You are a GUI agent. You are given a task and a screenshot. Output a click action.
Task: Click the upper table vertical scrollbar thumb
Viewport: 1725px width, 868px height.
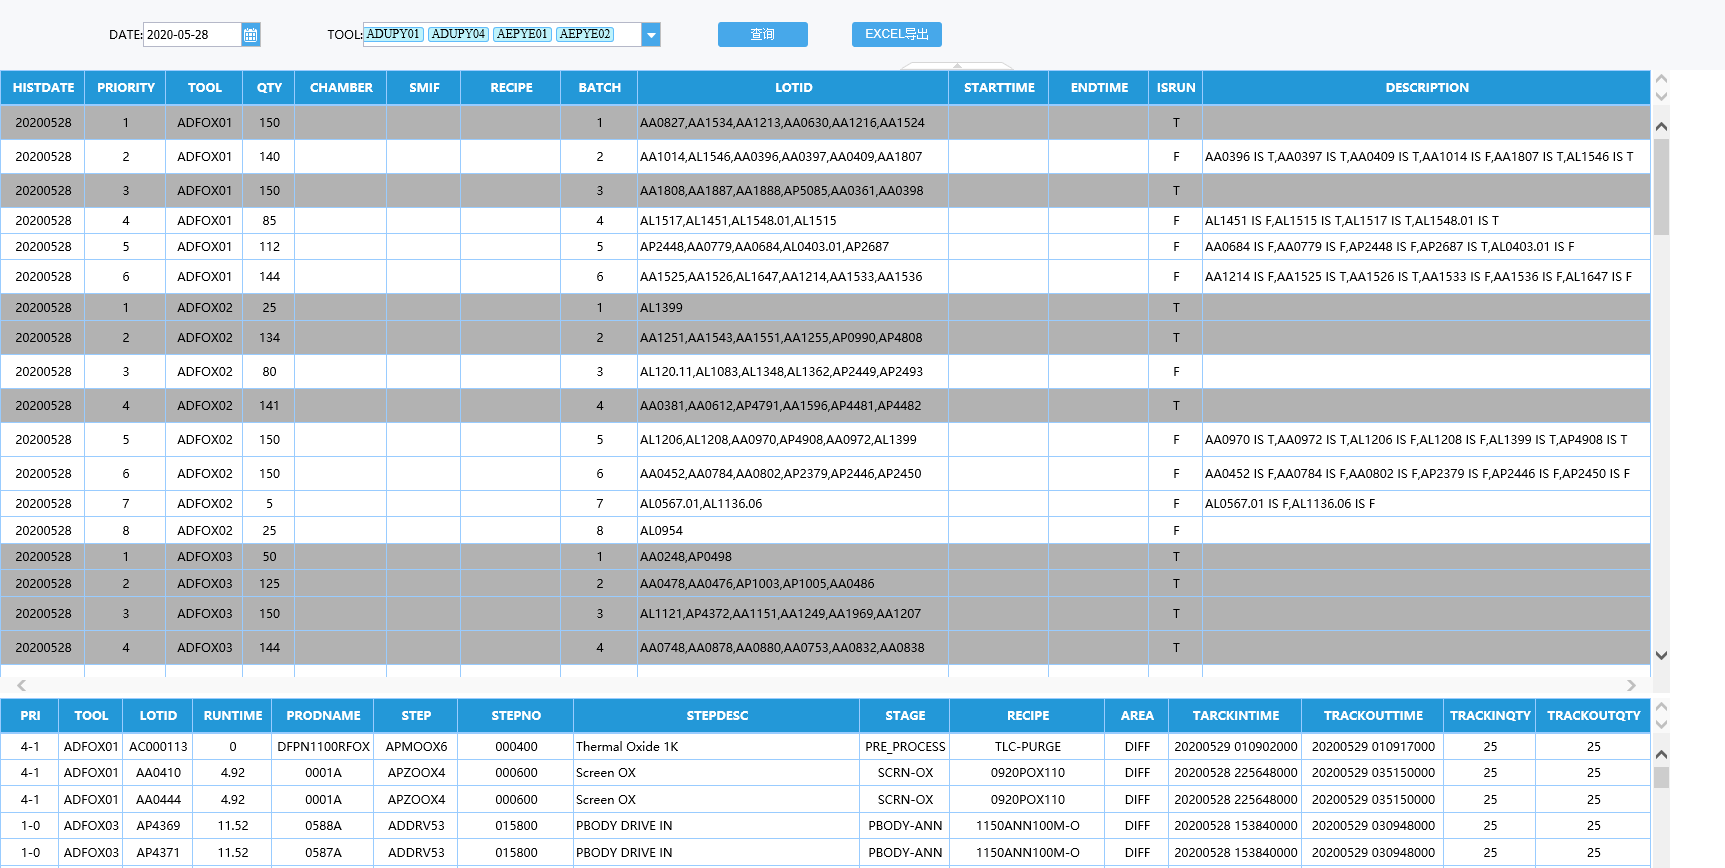coord(1661,187)
